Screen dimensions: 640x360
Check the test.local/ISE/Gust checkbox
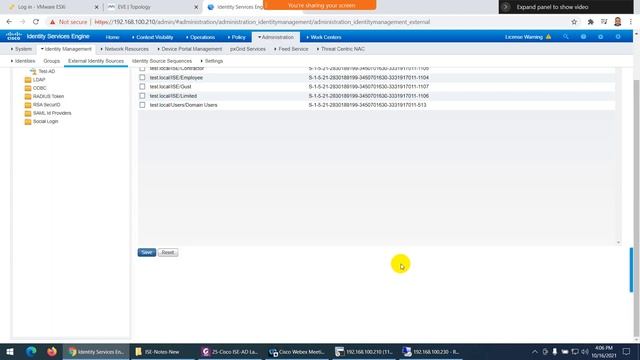point(142,87)
